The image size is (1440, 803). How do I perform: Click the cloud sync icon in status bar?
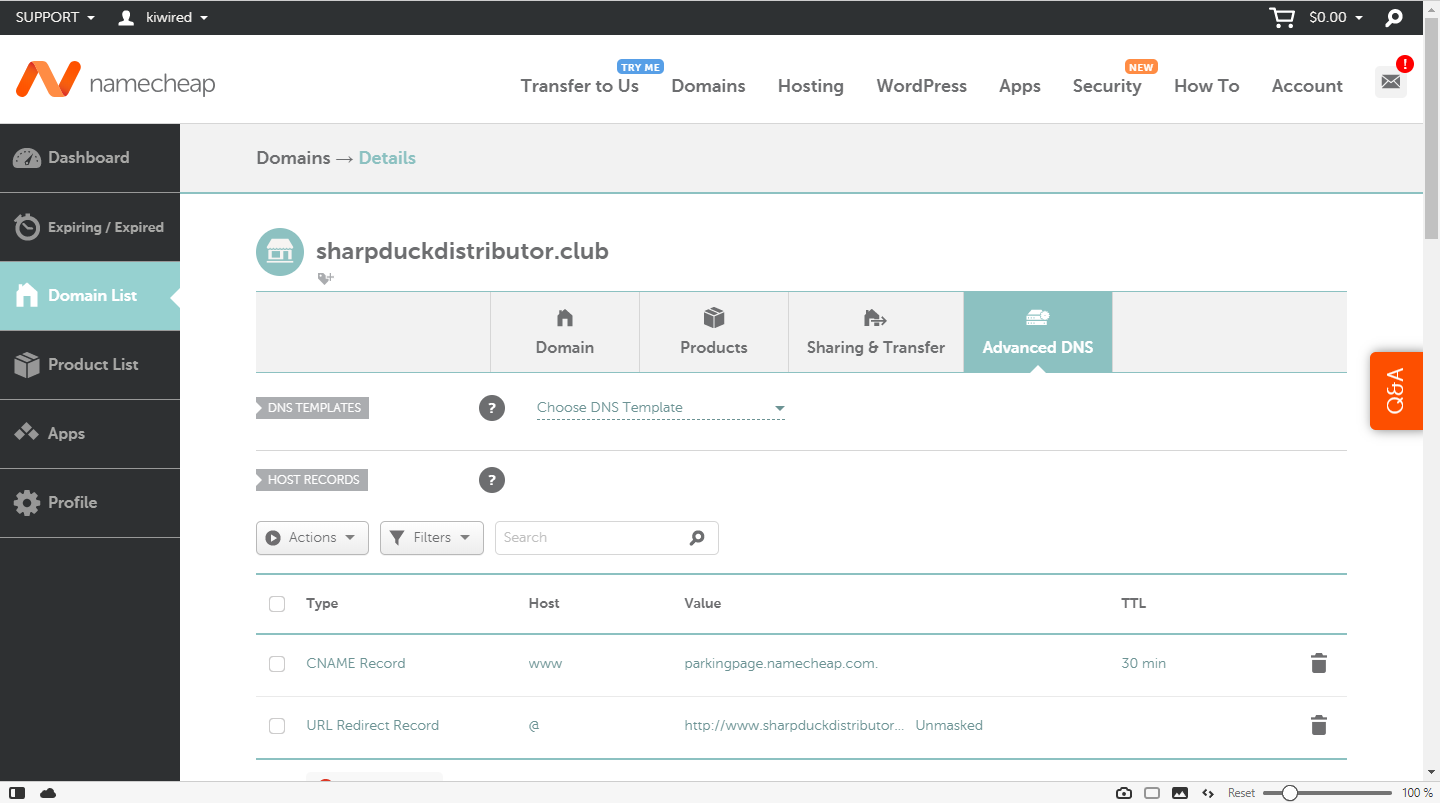(48, 793)
